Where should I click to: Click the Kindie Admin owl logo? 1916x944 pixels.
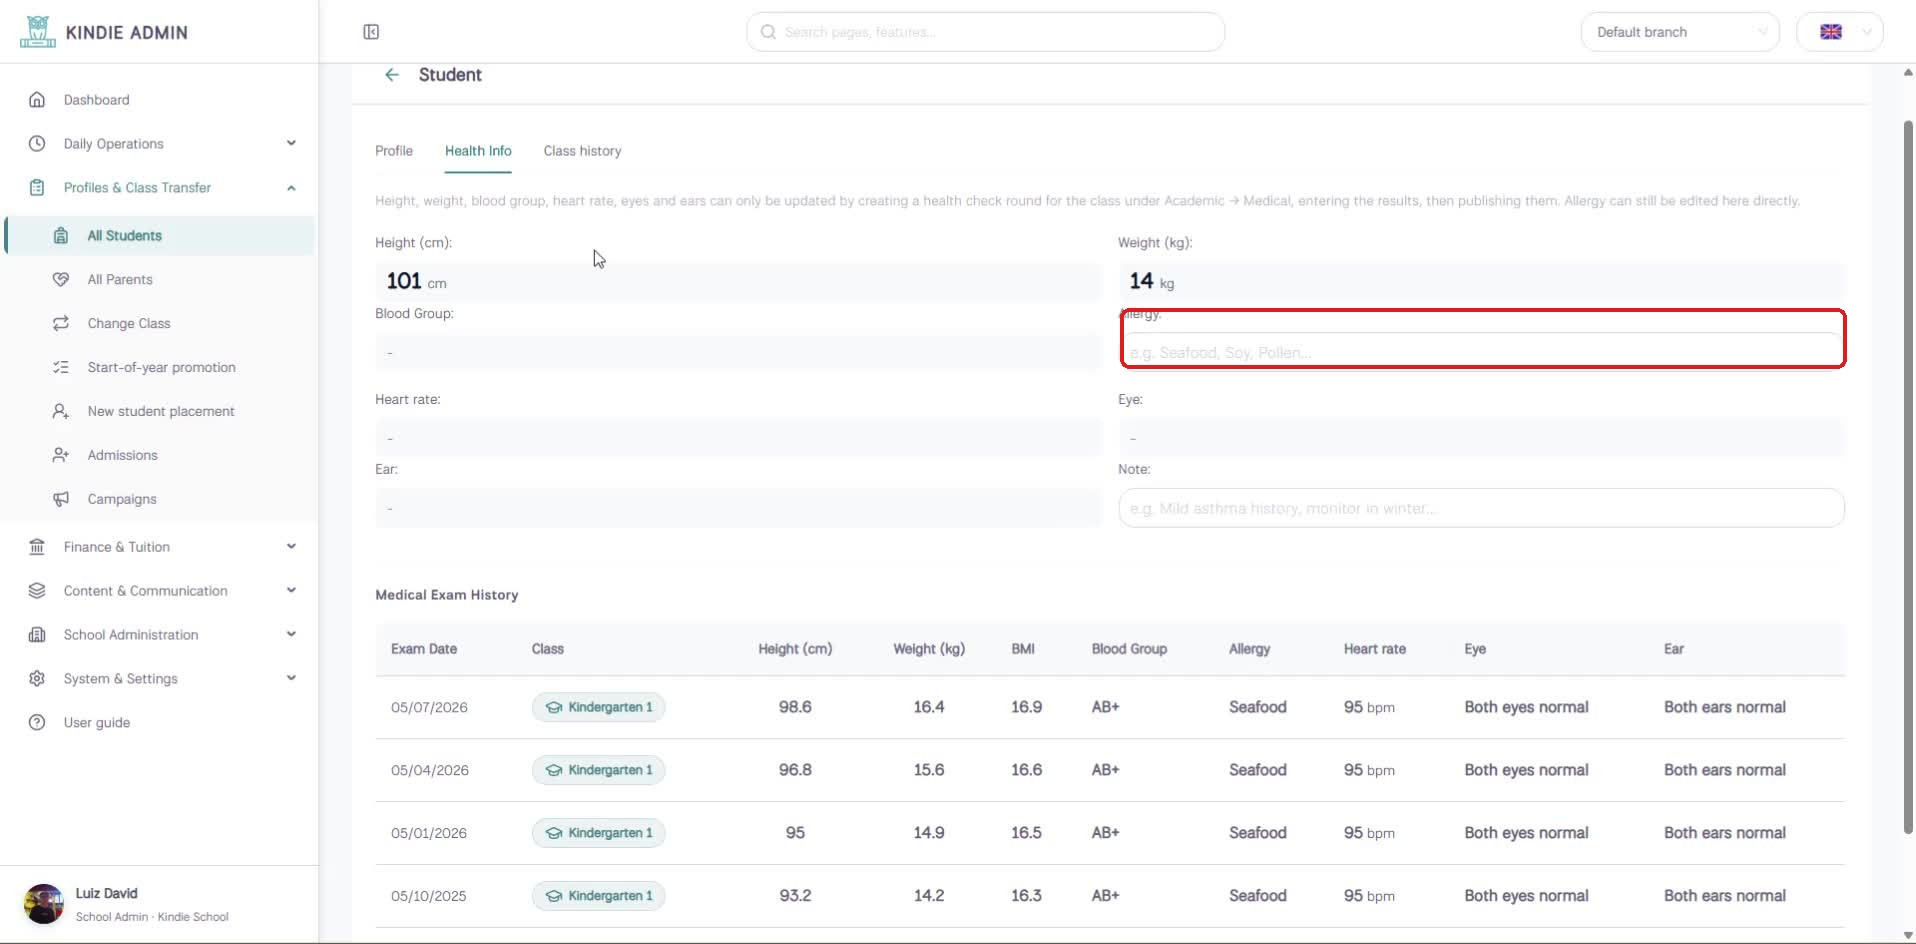(x=38, y=32)
